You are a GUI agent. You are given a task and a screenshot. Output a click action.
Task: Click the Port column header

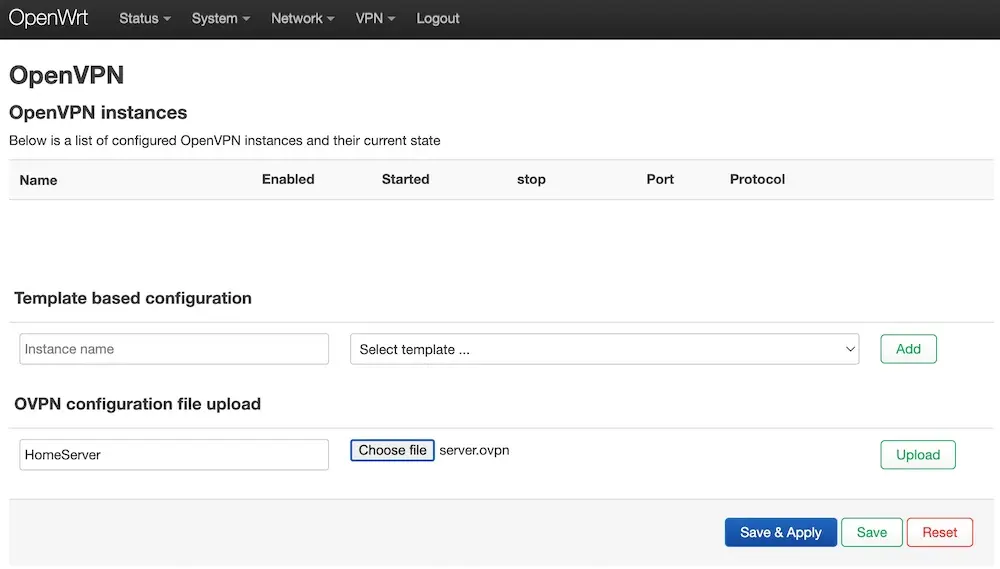(x=660, y=179)
